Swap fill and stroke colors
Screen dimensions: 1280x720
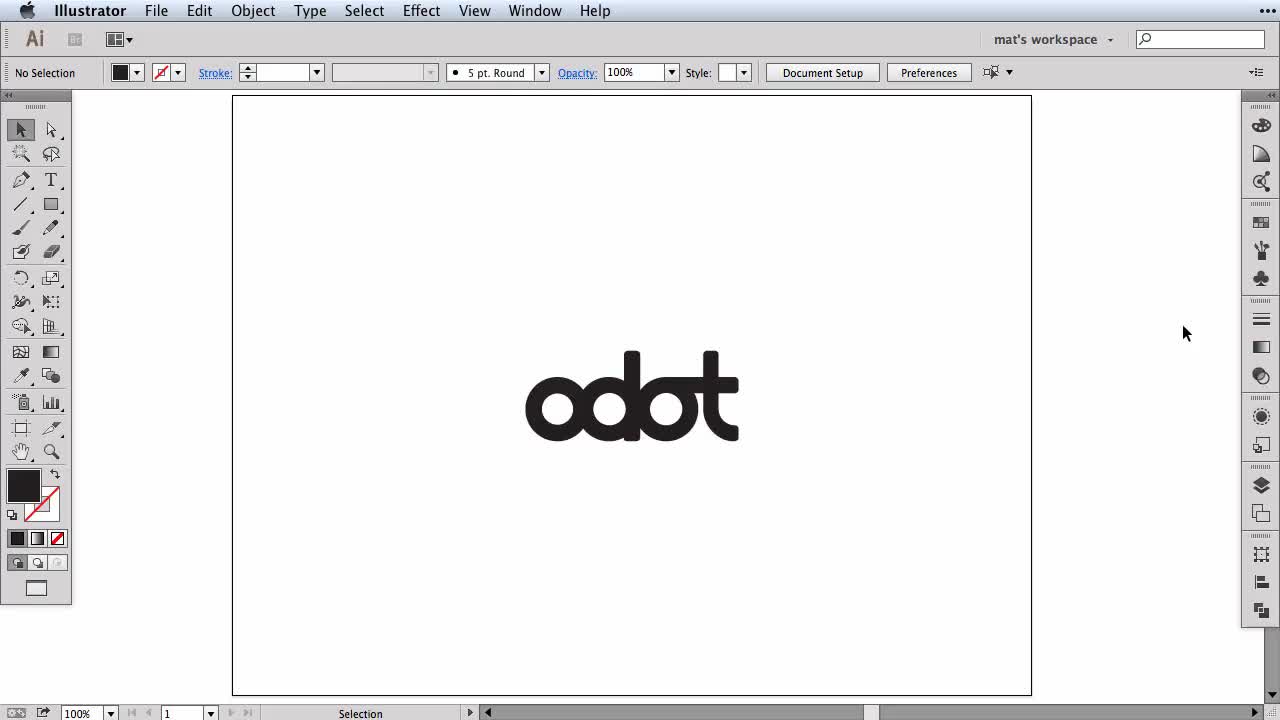tap(55, 475)
